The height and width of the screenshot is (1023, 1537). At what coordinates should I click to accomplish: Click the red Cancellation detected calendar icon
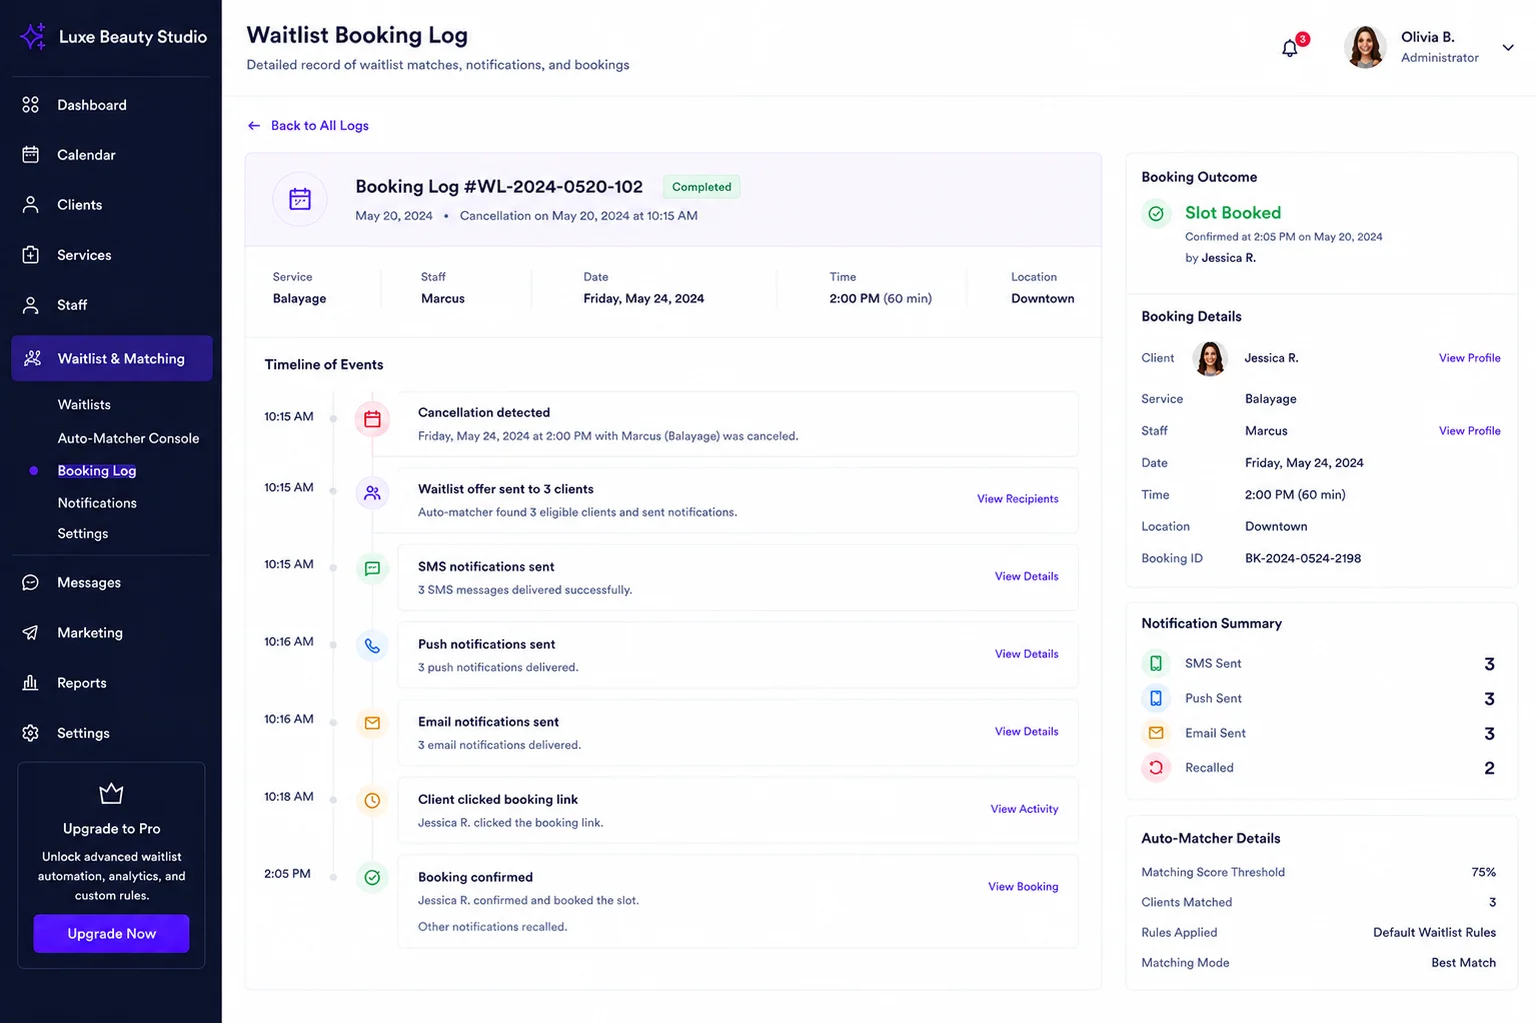click(372, 420)
